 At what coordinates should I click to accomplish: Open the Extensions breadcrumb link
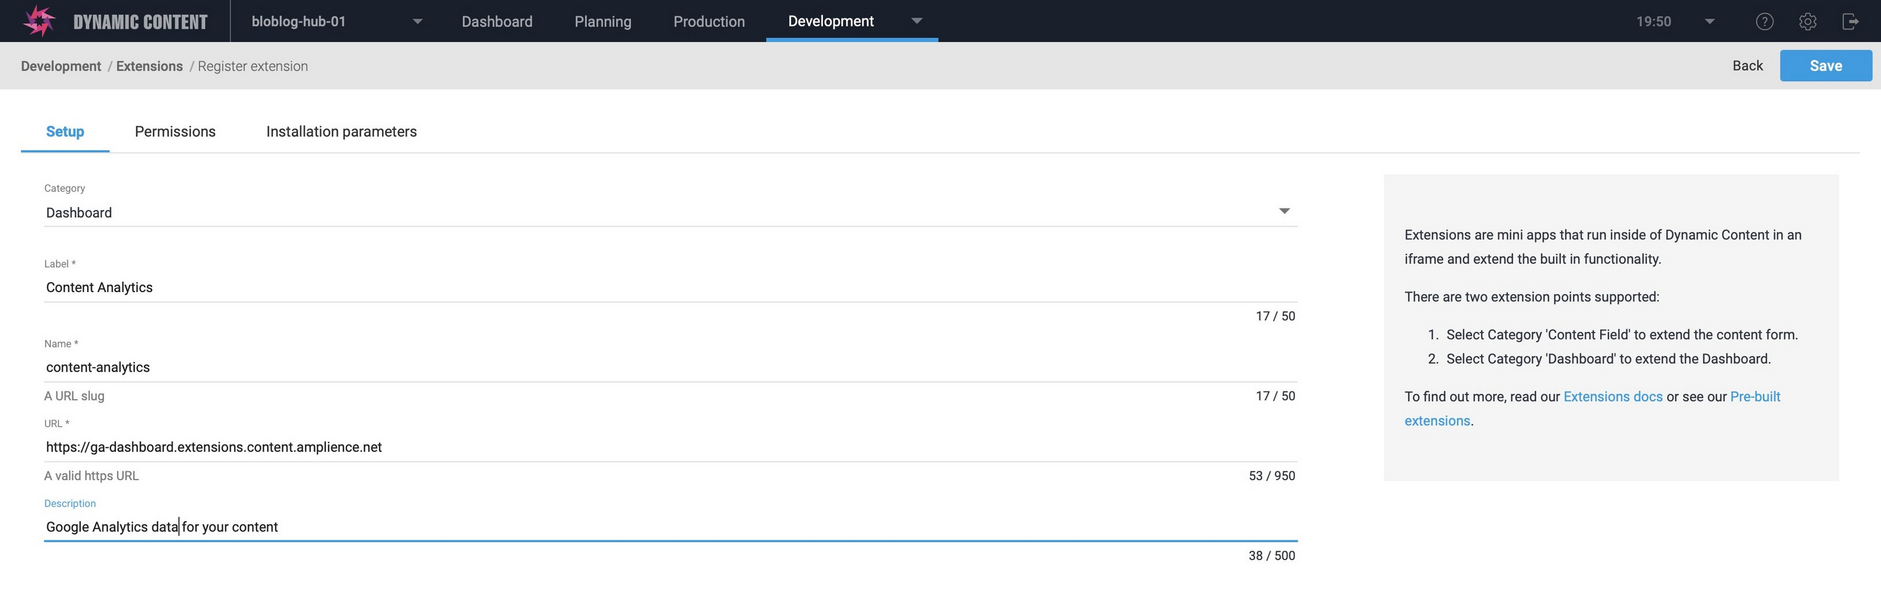pyautogui.click(x=149, y=66)
